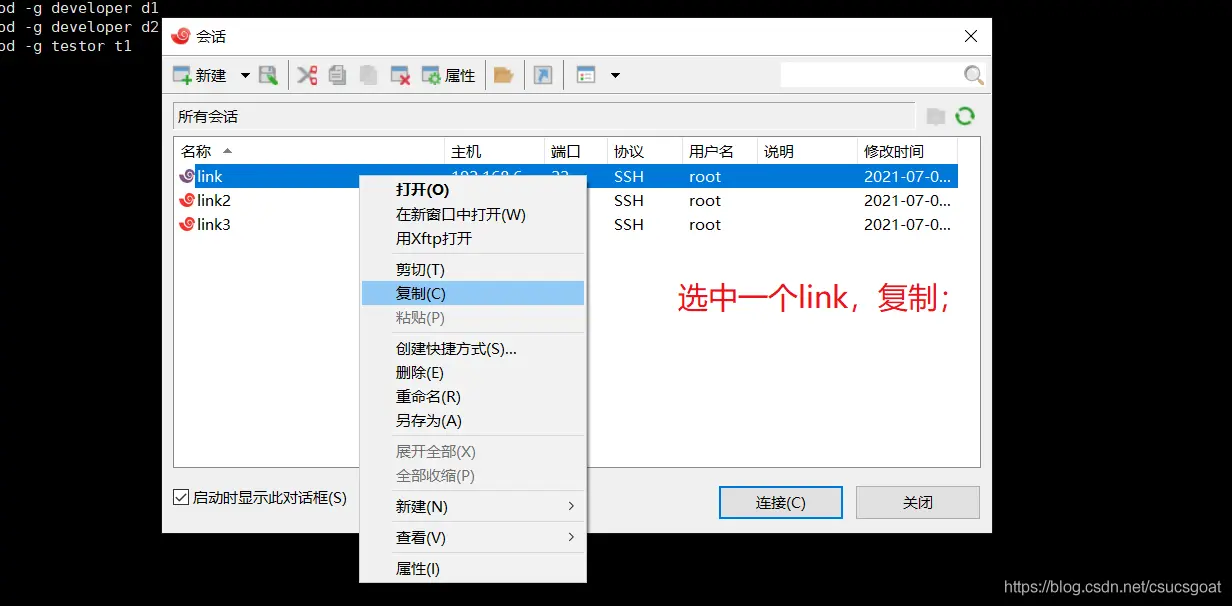The height and width of the screenshot is (606, 1232).
Task: Open the 查看(V) submenu
Action: 472,537
